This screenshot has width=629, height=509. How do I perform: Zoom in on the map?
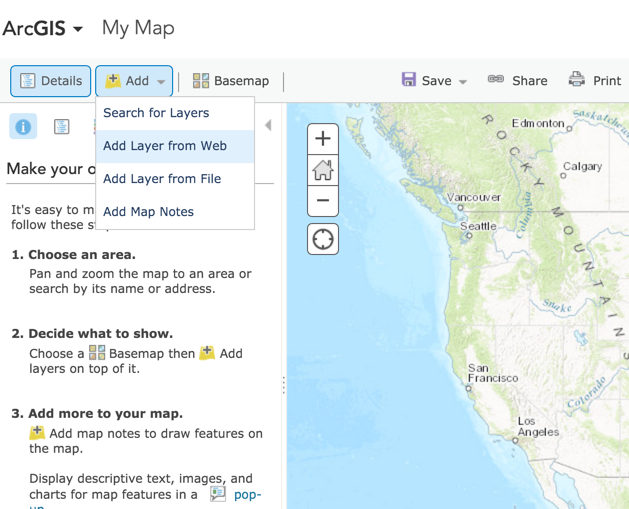(x=322, y=139)
